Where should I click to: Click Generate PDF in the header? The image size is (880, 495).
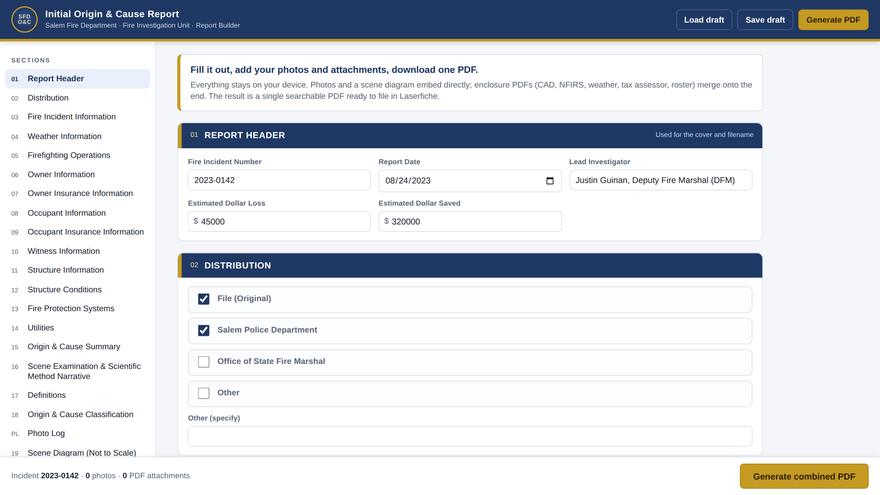pos(833,20)
